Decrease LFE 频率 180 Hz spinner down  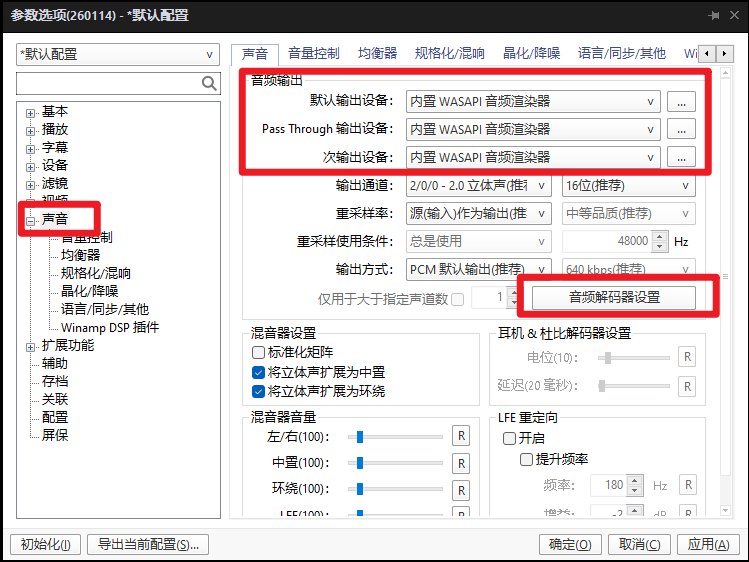coord(635,490)
